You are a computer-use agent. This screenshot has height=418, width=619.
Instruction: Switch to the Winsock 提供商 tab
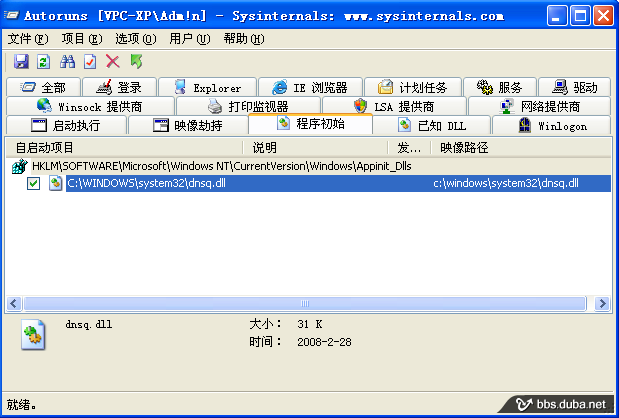point(90,106)
